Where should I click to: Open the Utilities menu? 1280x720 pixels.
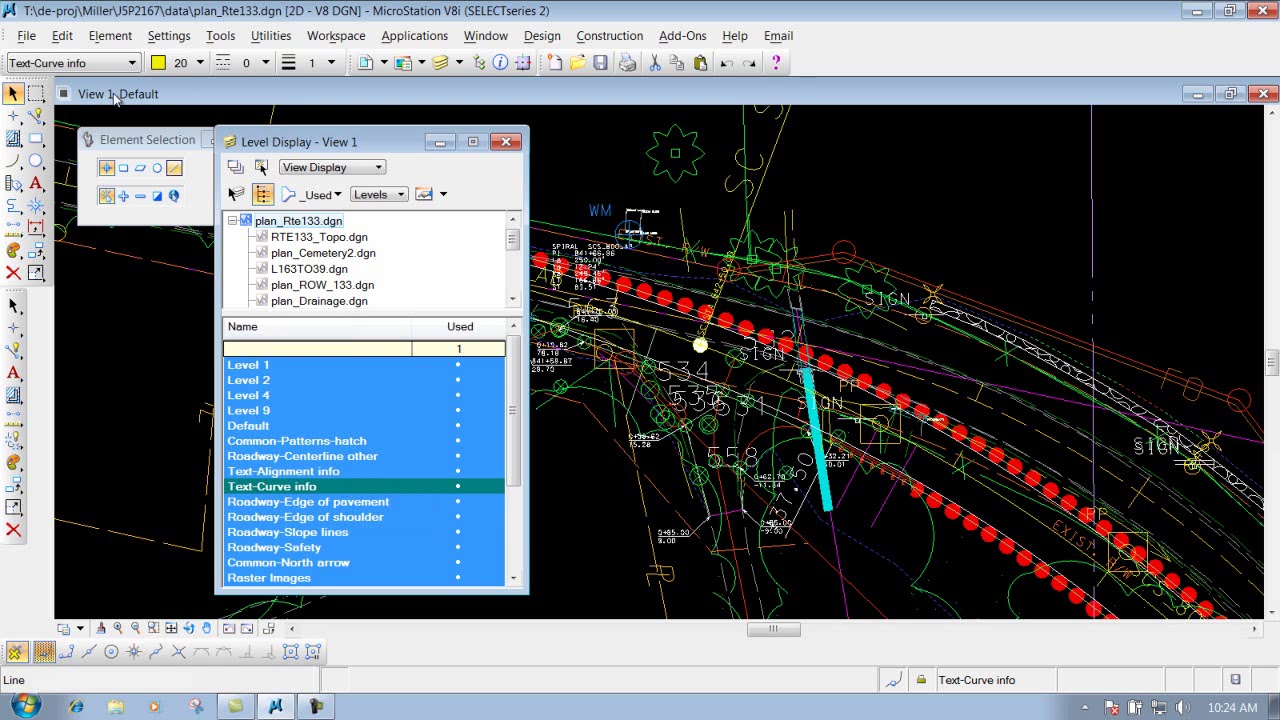[x=271, y=36]
